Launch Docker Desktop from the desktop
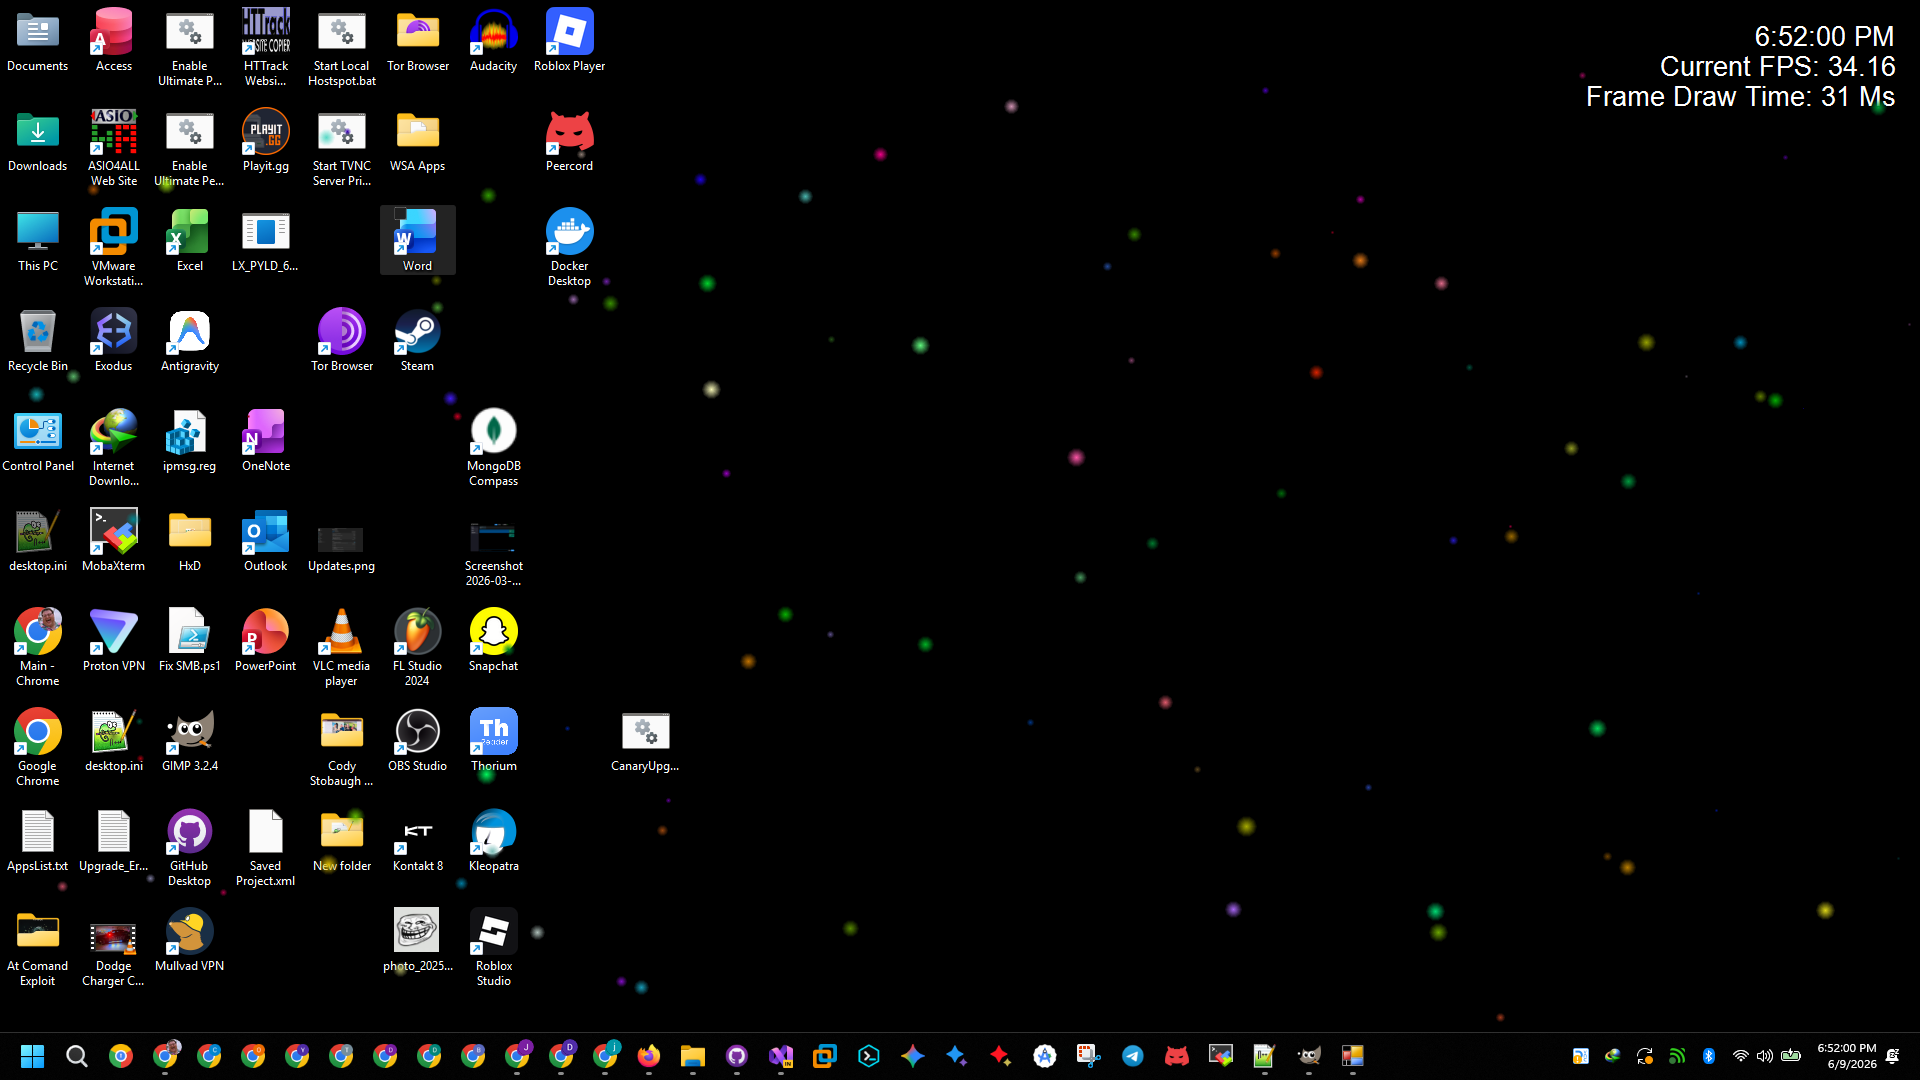 (569, 247)
